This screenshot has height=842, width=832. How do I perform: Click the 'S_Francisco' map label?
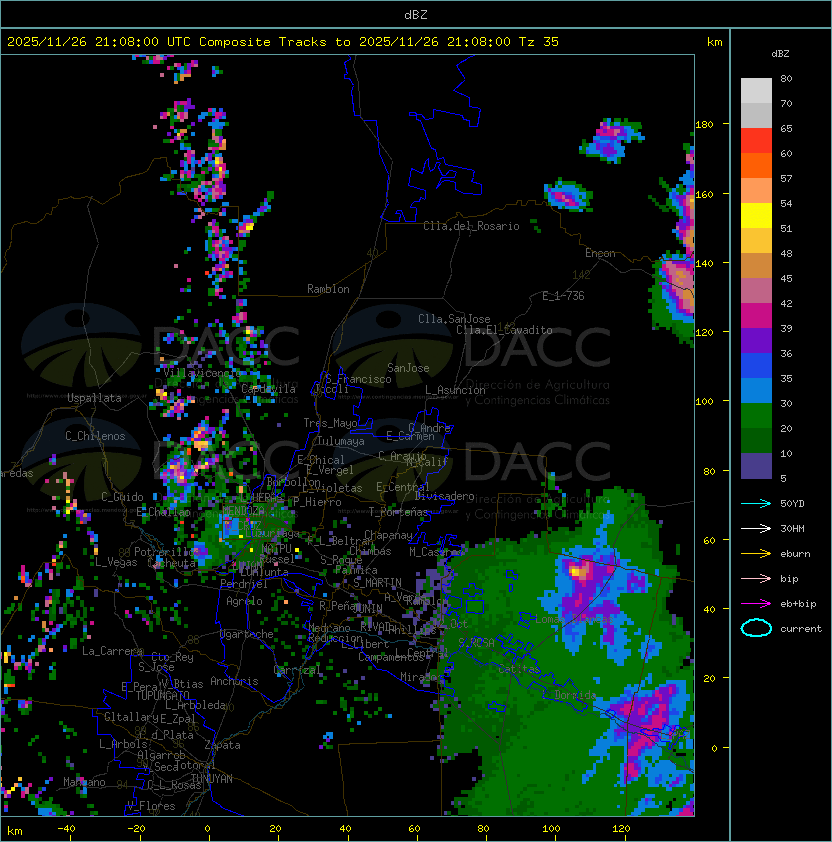point(358,379)
